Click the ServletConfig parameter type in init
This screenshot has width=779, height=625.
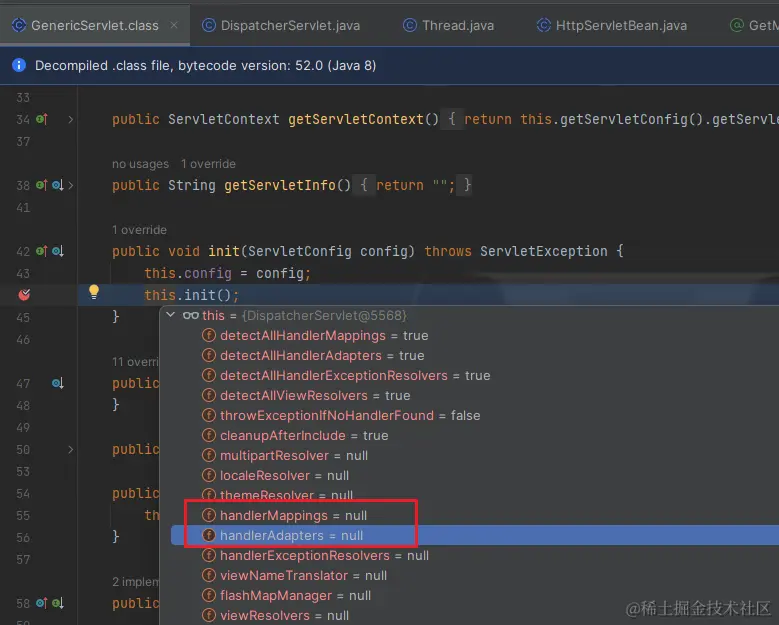tap(300, 251)
